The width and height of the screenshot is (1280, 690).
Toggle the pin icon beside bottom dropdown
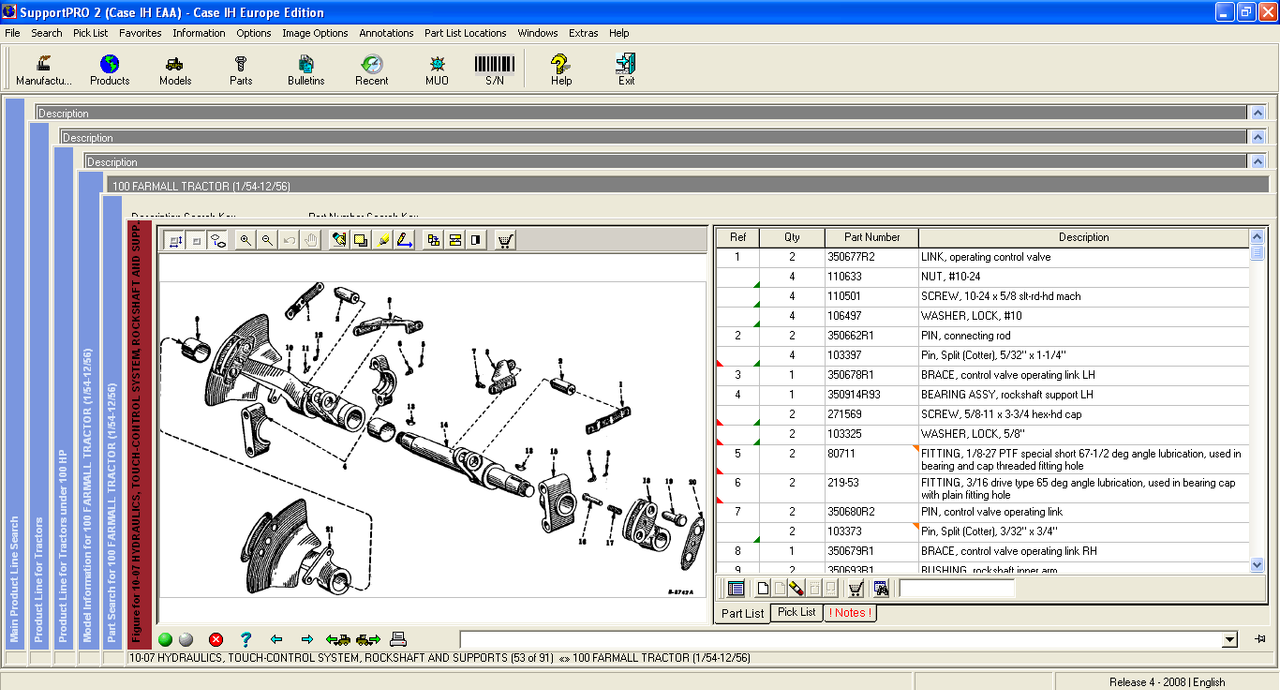[x=1260, y=639]
